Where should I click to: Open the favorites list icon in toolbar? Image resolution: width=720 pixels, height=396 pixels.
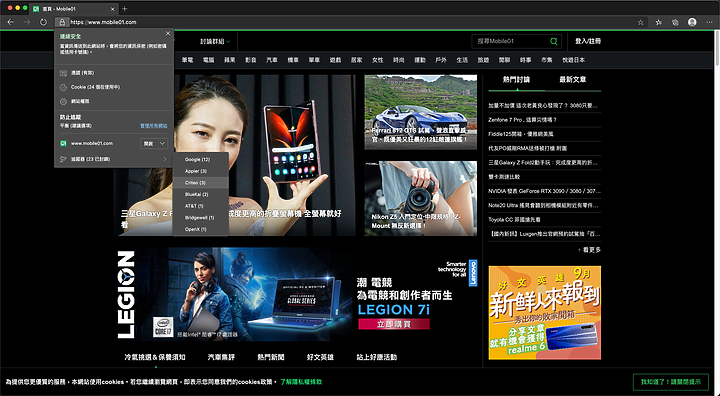click(x=658, y=22)
